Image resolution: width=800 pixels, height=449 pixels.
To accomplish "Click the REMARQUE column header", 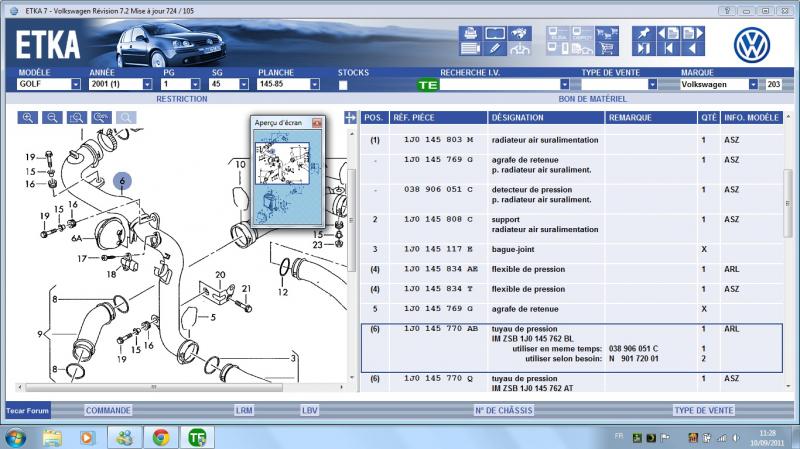I will (x=651, y=118).
